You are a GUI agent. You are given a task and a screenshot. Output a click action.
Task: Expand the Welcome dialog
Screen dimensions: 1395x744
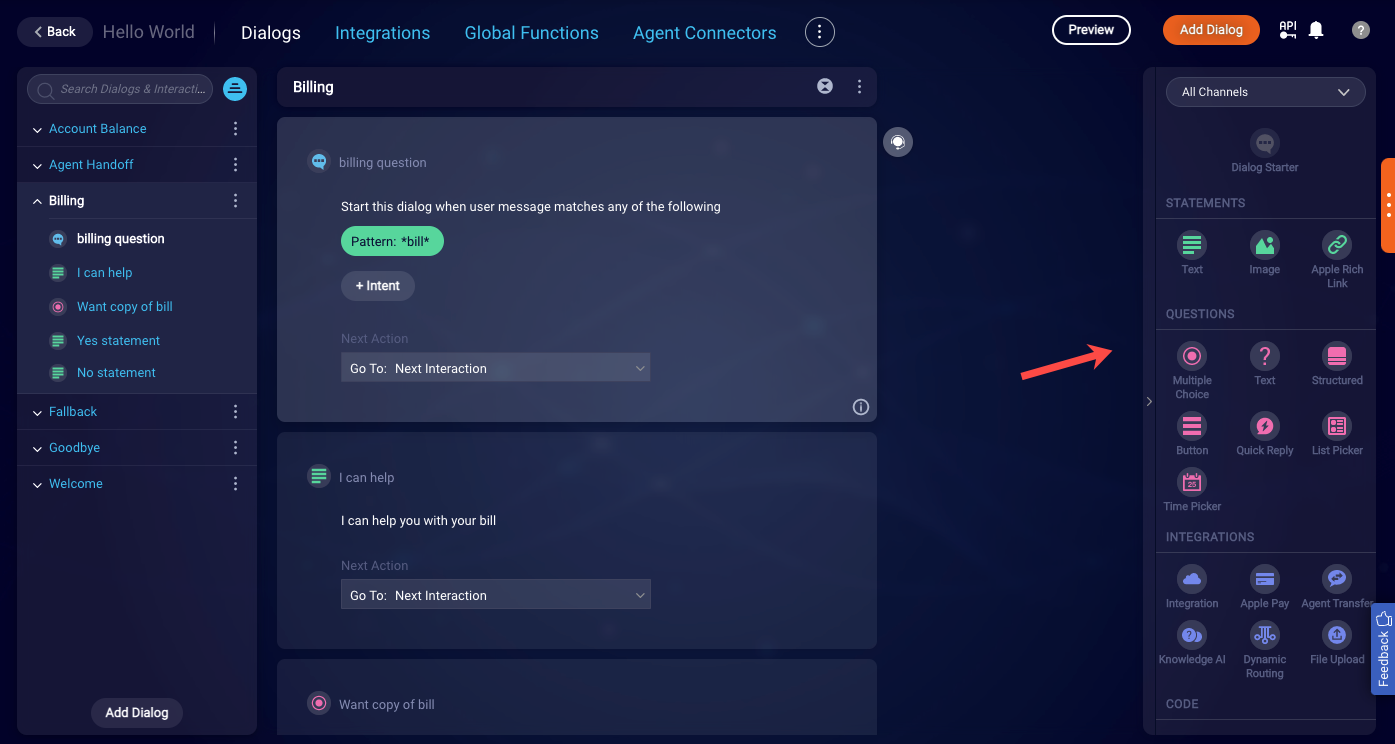[x=37, y=485]
